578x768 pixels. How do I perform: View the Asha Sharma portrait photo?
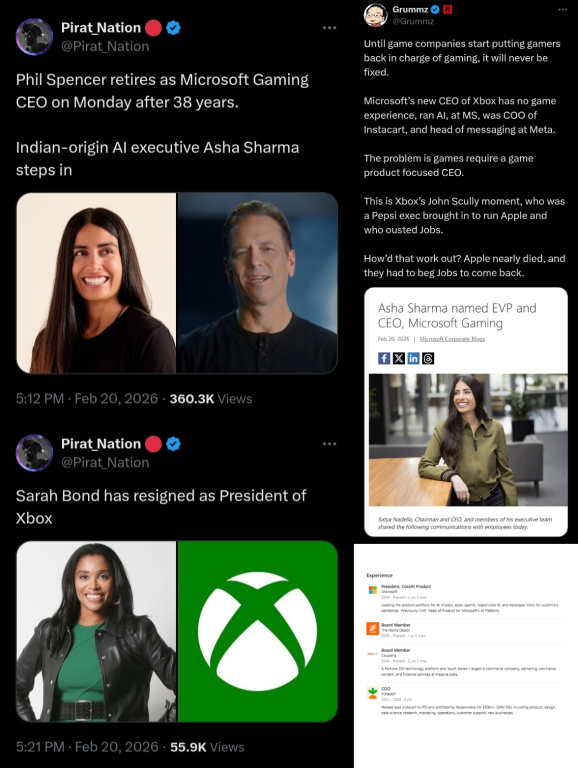tap(96, 283)
